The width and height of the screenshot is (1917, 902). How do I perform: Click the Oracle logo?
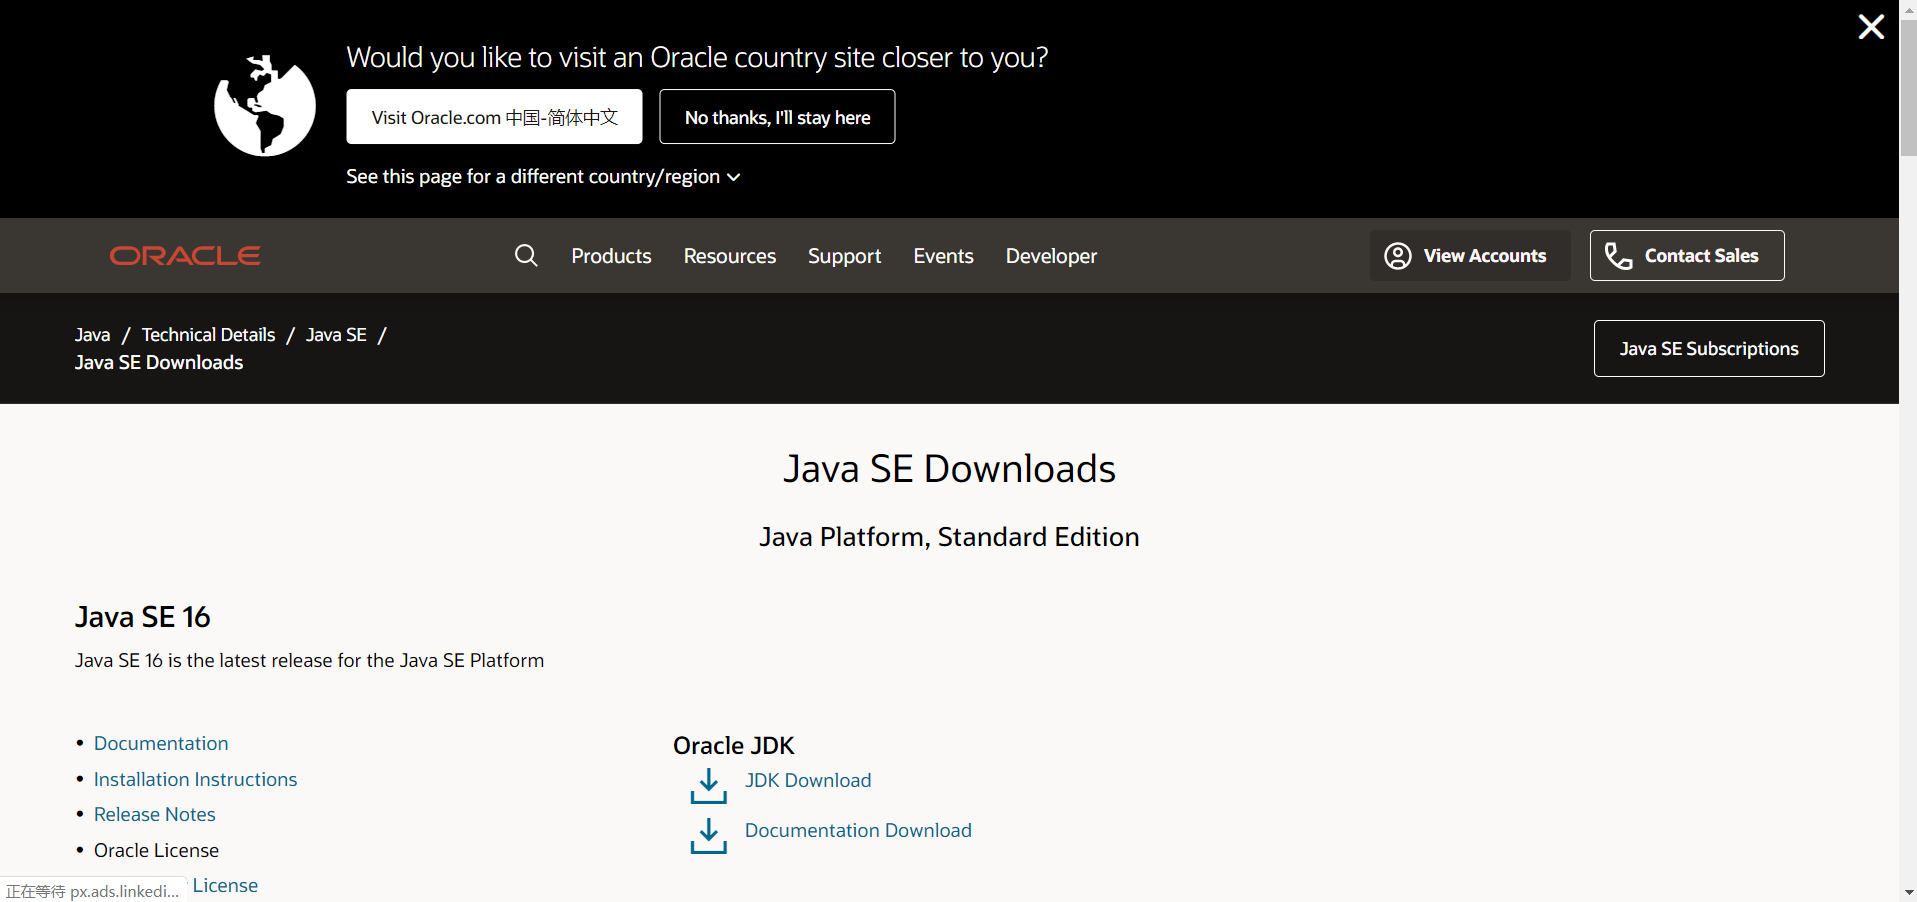tap(185, 256)
